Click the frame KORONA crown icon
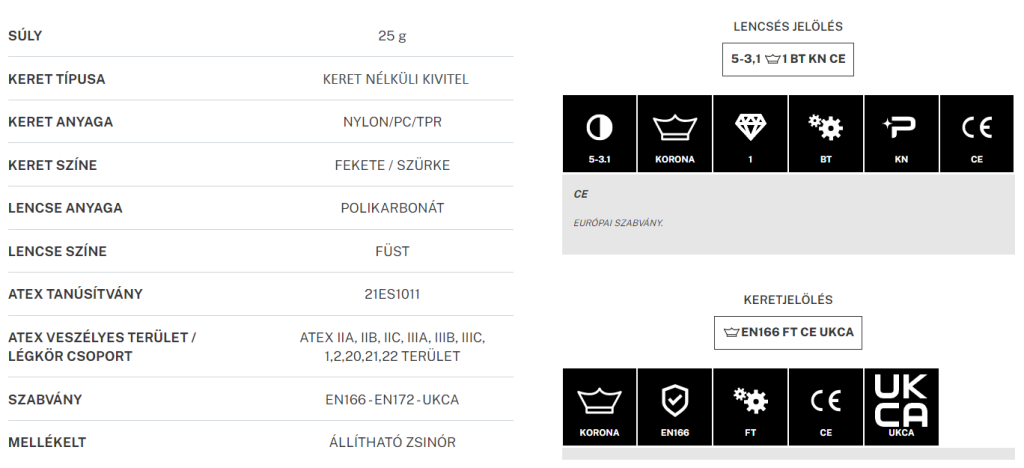Screen dimensions: 1024x468 [600, 407]
